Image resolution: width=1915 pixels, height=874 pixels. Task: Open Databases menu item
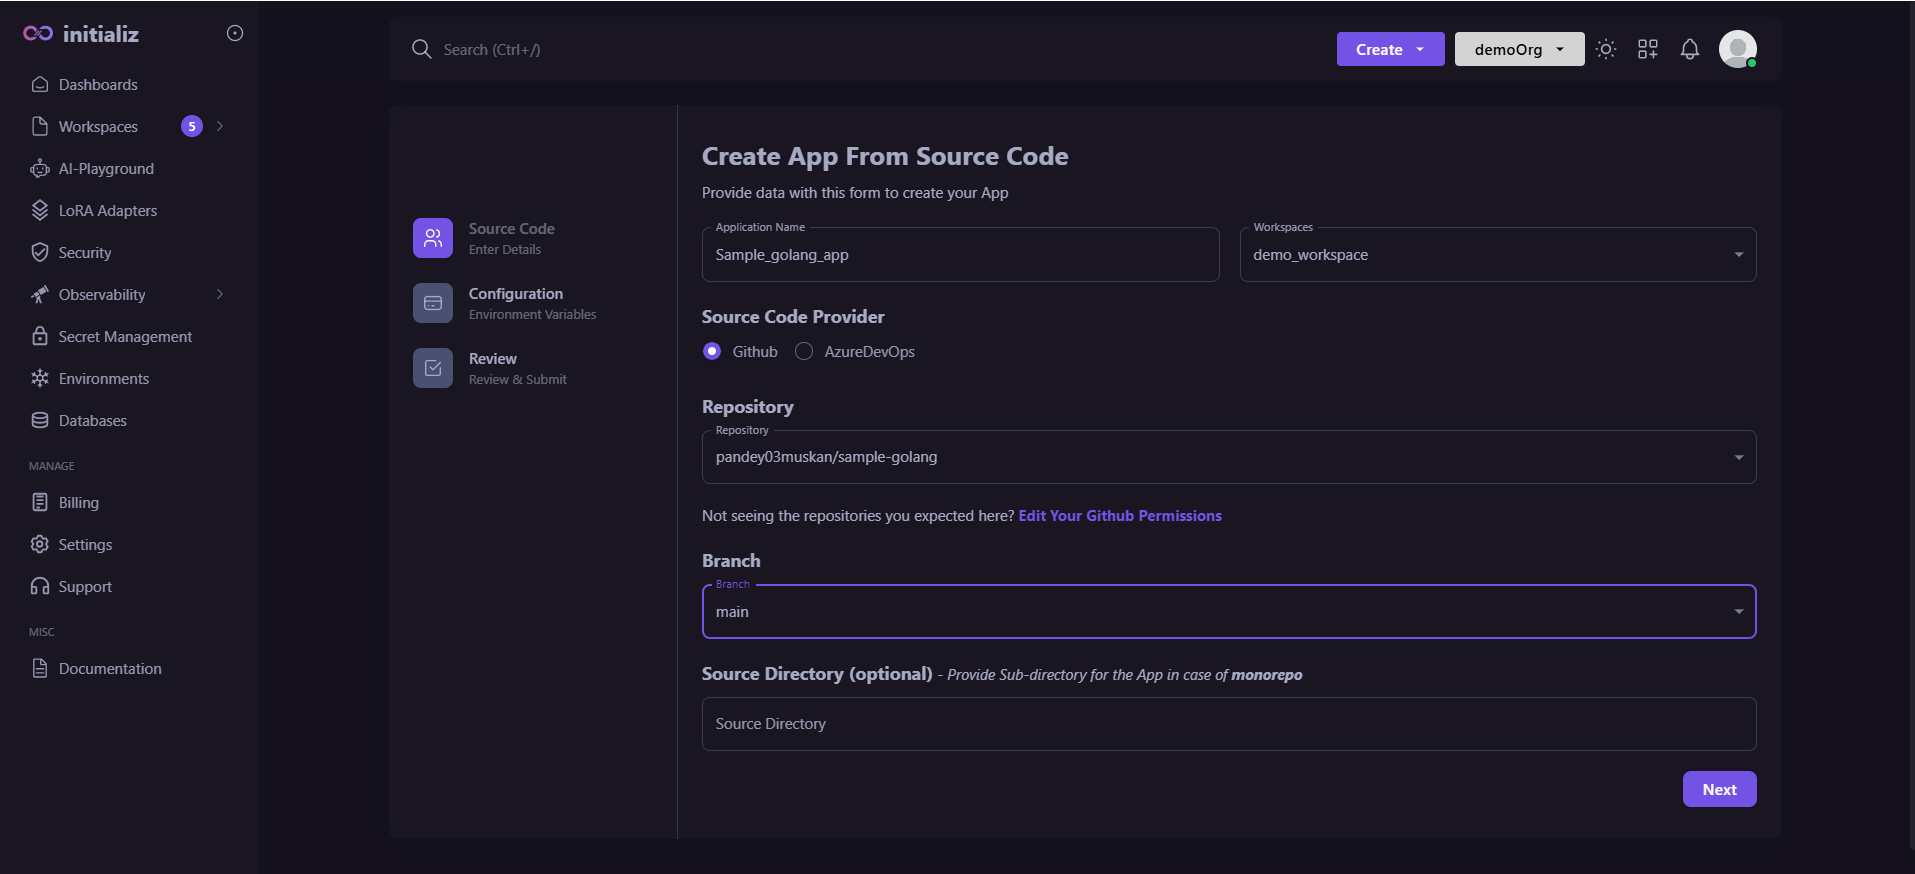point(93,420)
